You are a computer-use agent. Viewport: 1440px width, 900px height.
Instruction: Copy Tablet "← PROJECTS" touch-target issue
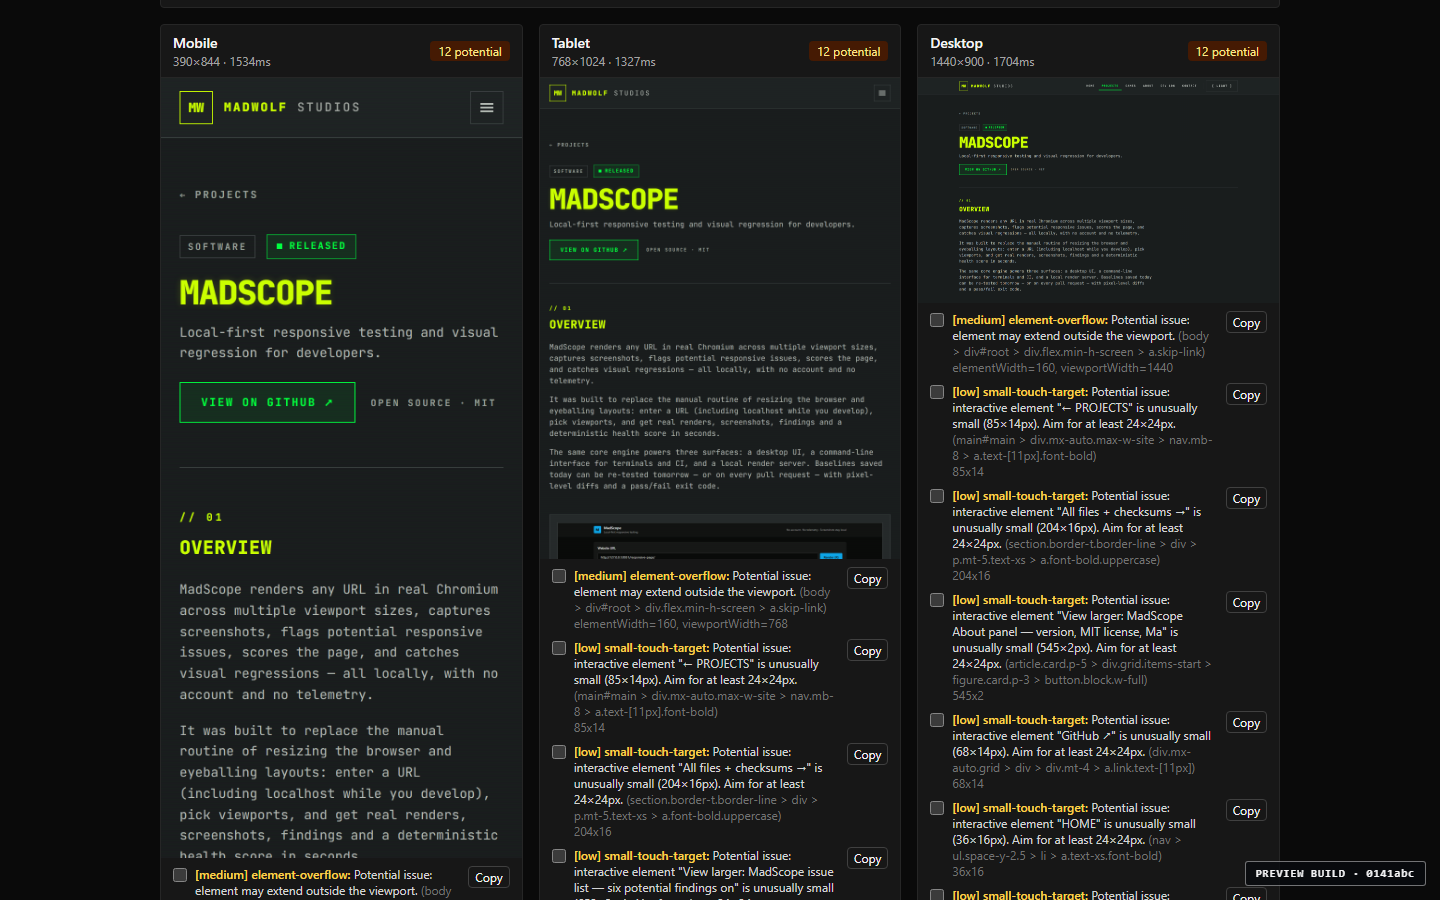[868, 651]
